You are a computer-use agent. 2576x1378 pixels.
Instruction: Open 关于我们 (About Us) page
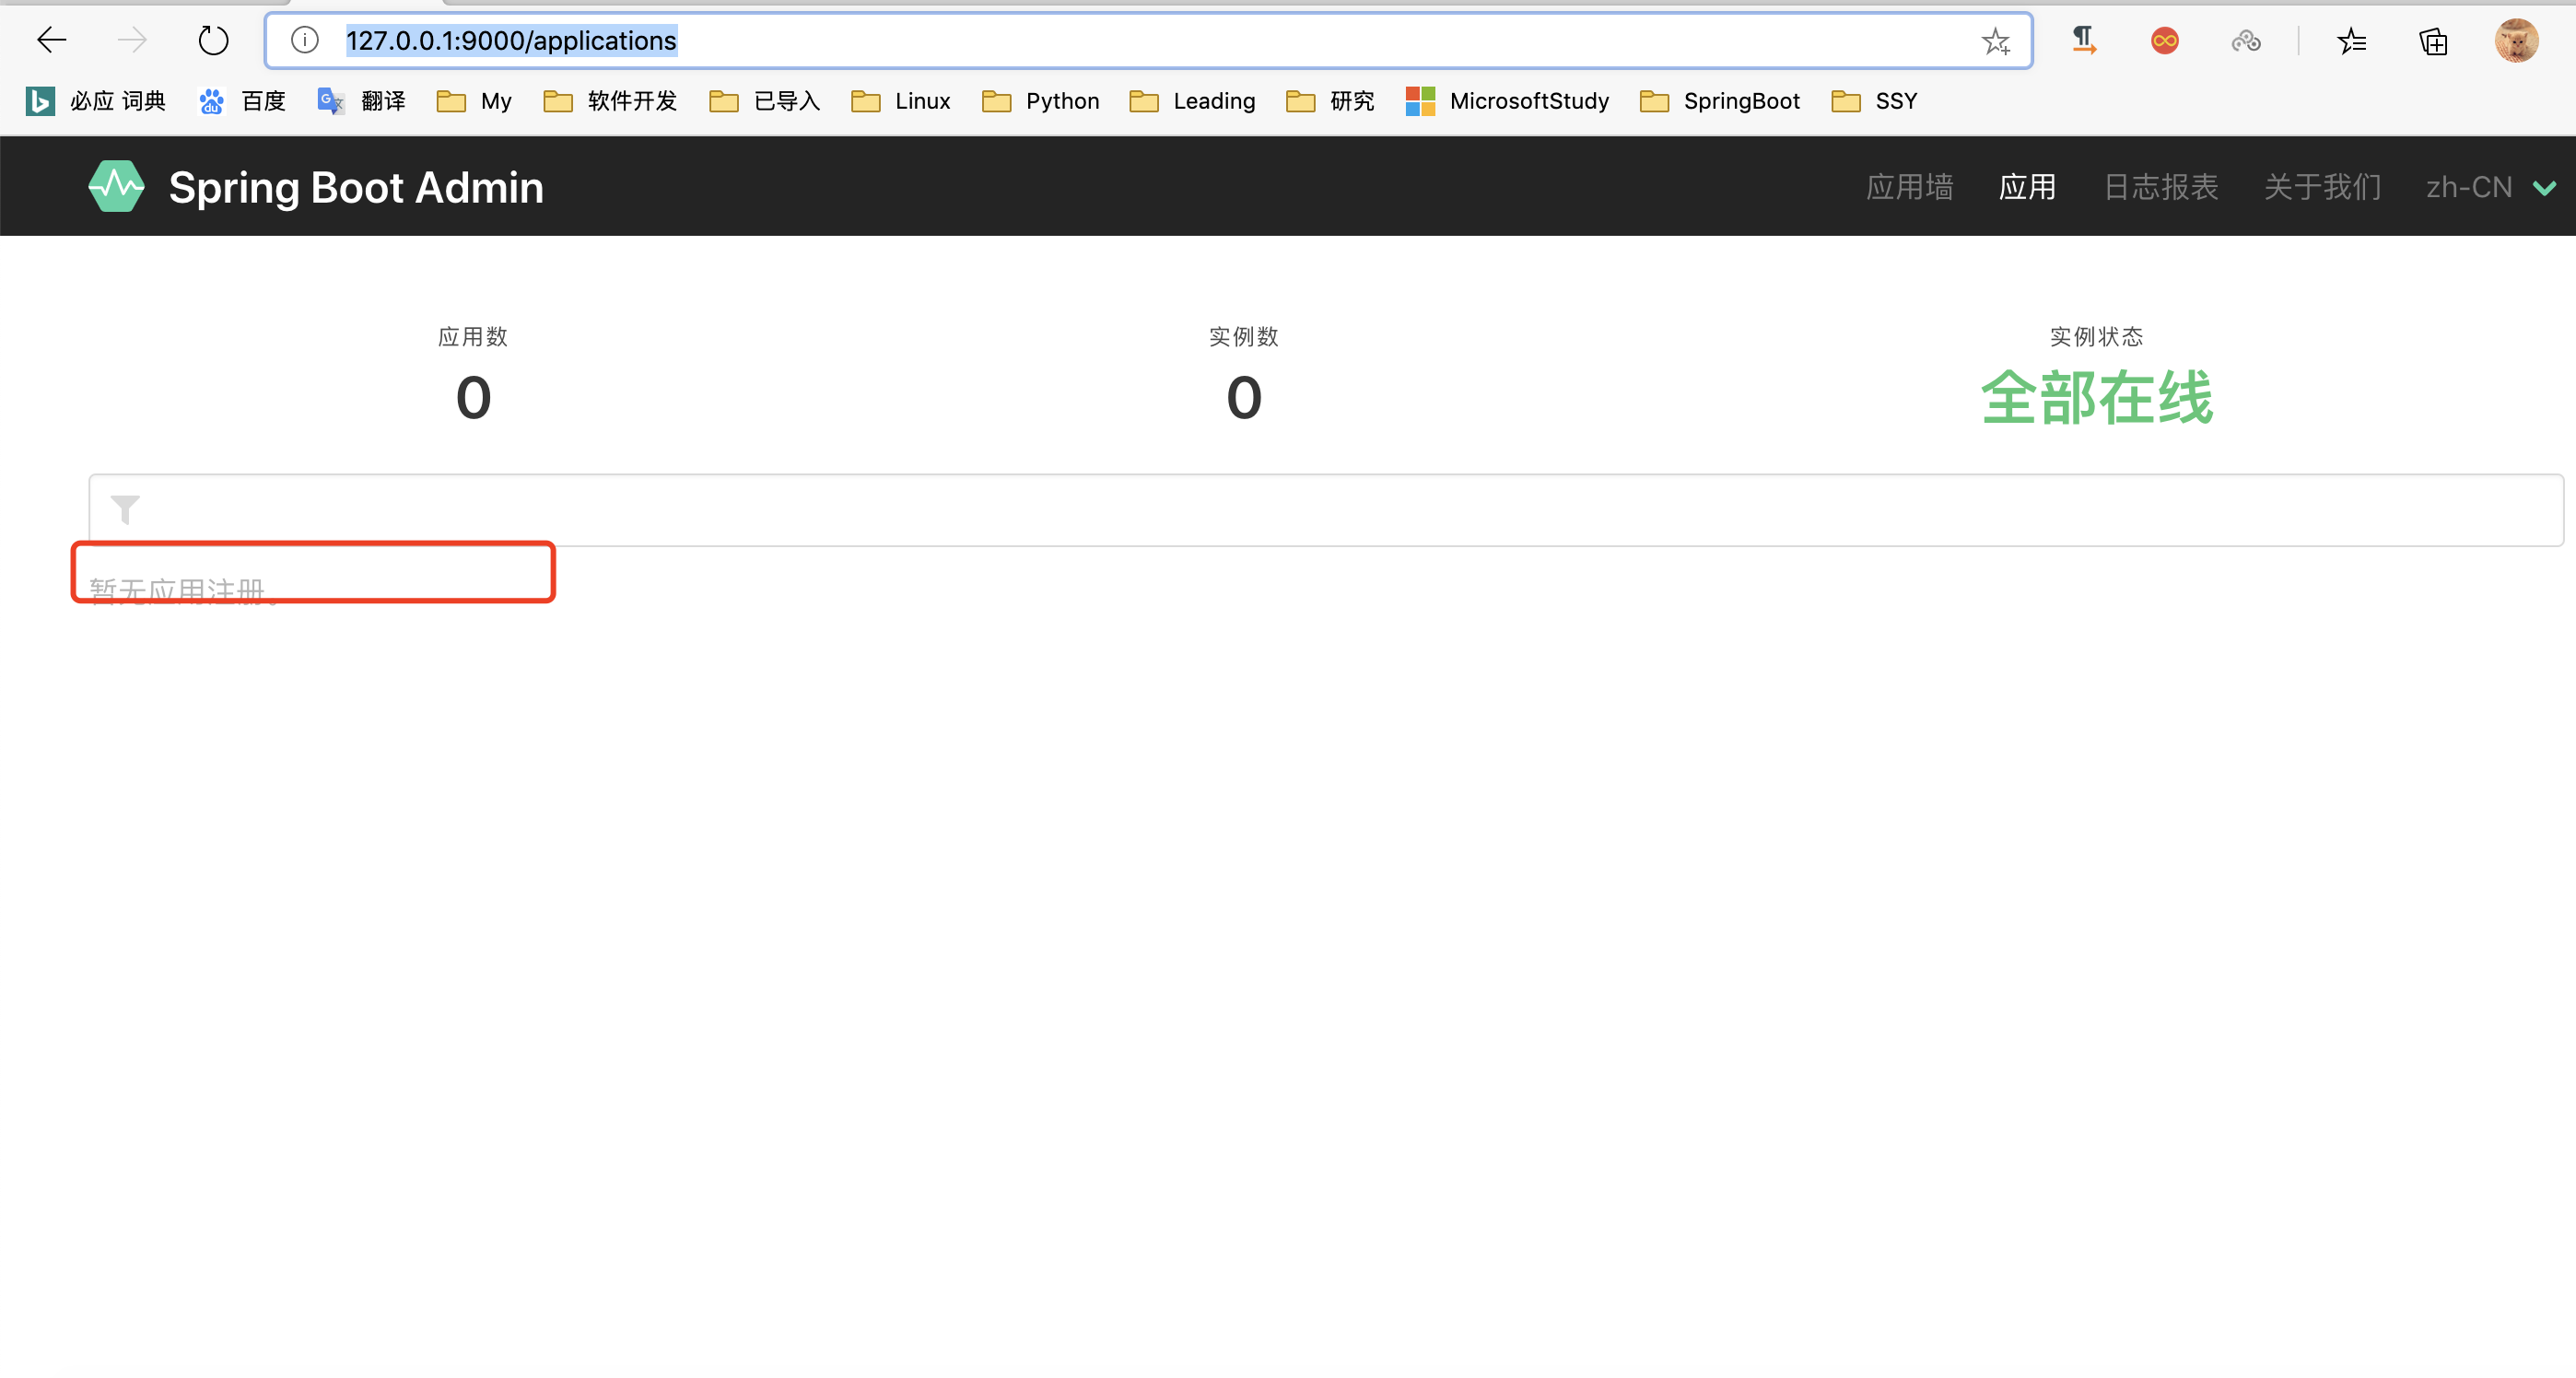pyautogui.click(x=2322, y=187)
